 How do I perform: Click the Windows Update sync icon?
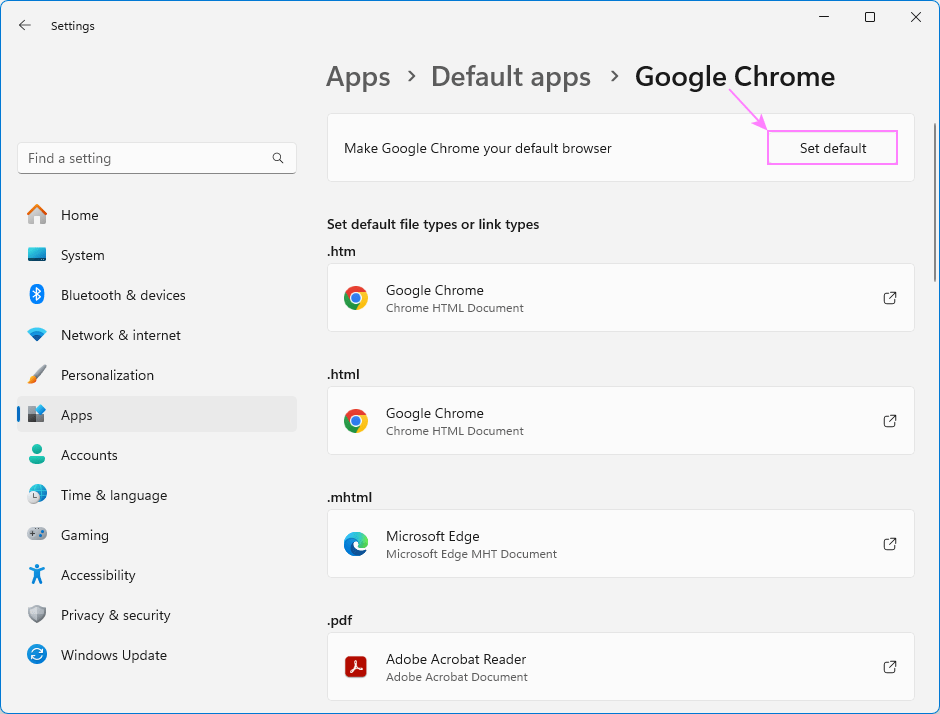[37, 654]
